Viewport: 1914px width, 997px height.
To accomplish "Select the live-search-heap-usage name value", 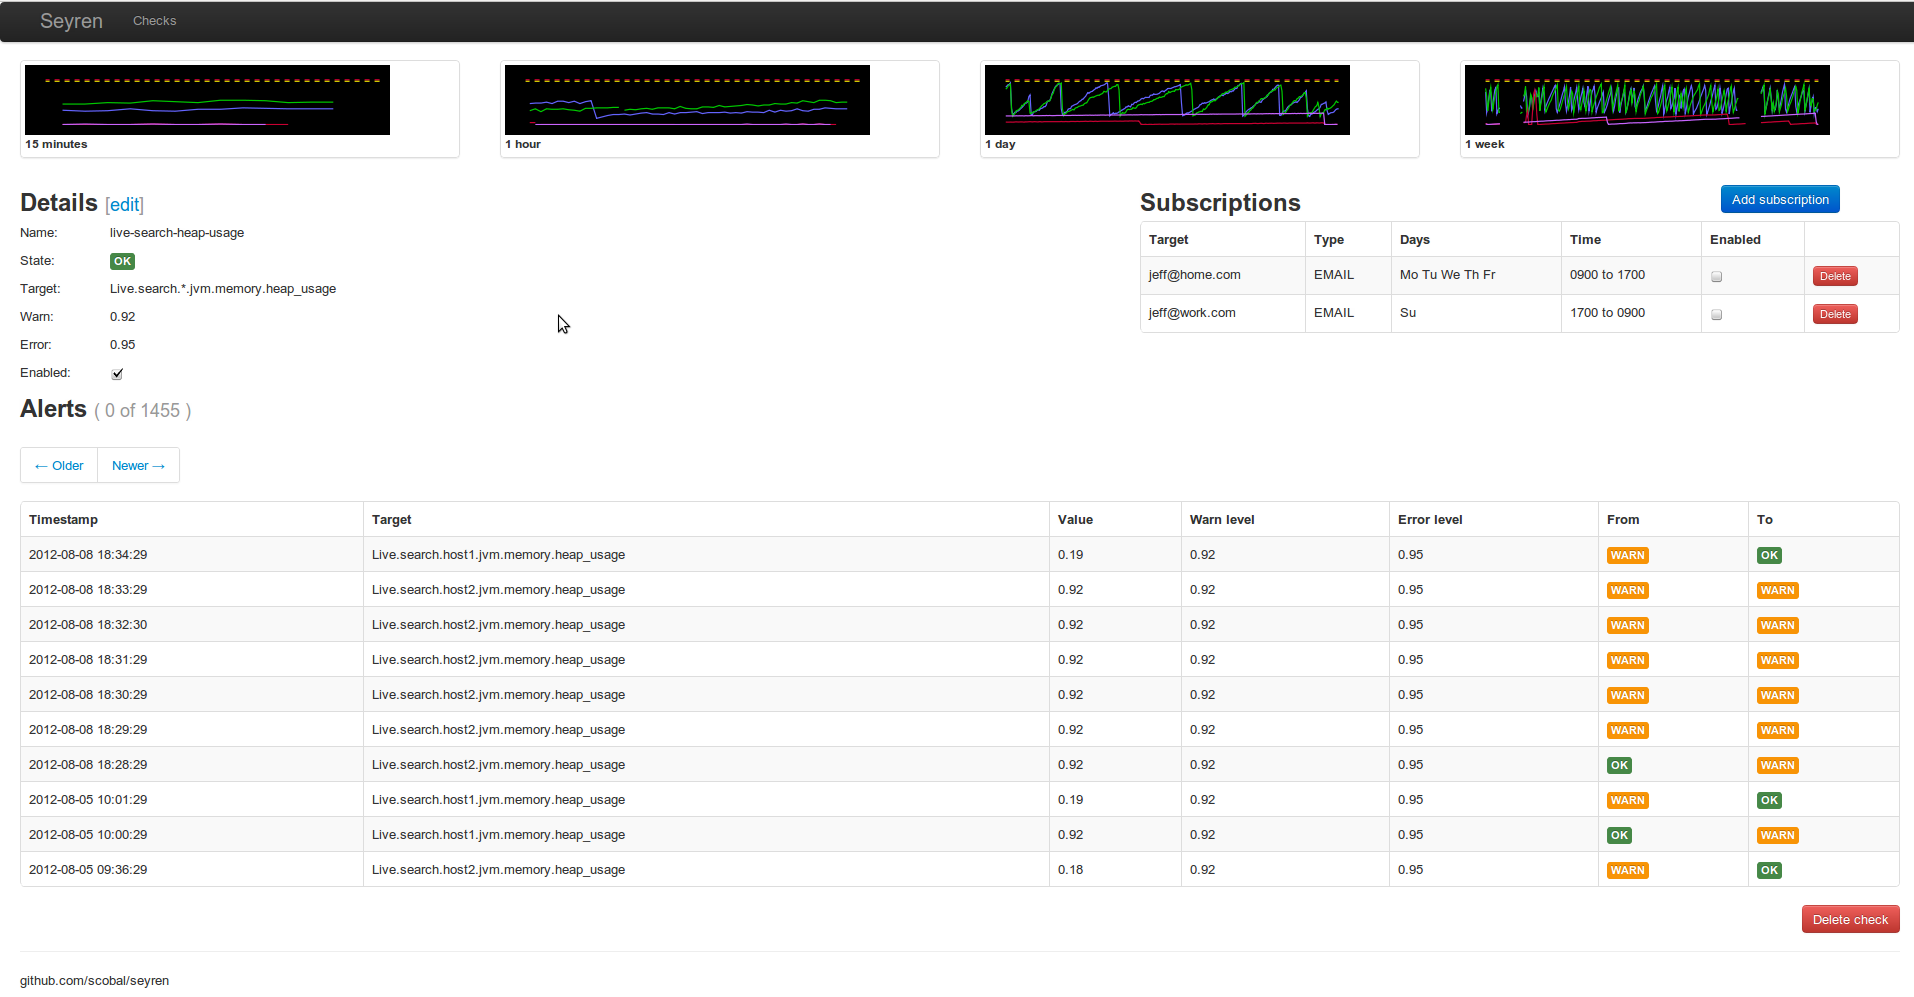I will click(x=177, y=232).
